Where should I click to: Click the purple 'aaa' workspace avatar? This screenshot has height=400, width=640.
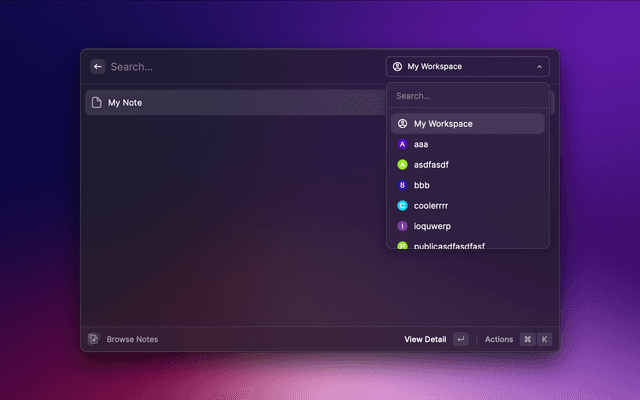click(x=402, y=144)
